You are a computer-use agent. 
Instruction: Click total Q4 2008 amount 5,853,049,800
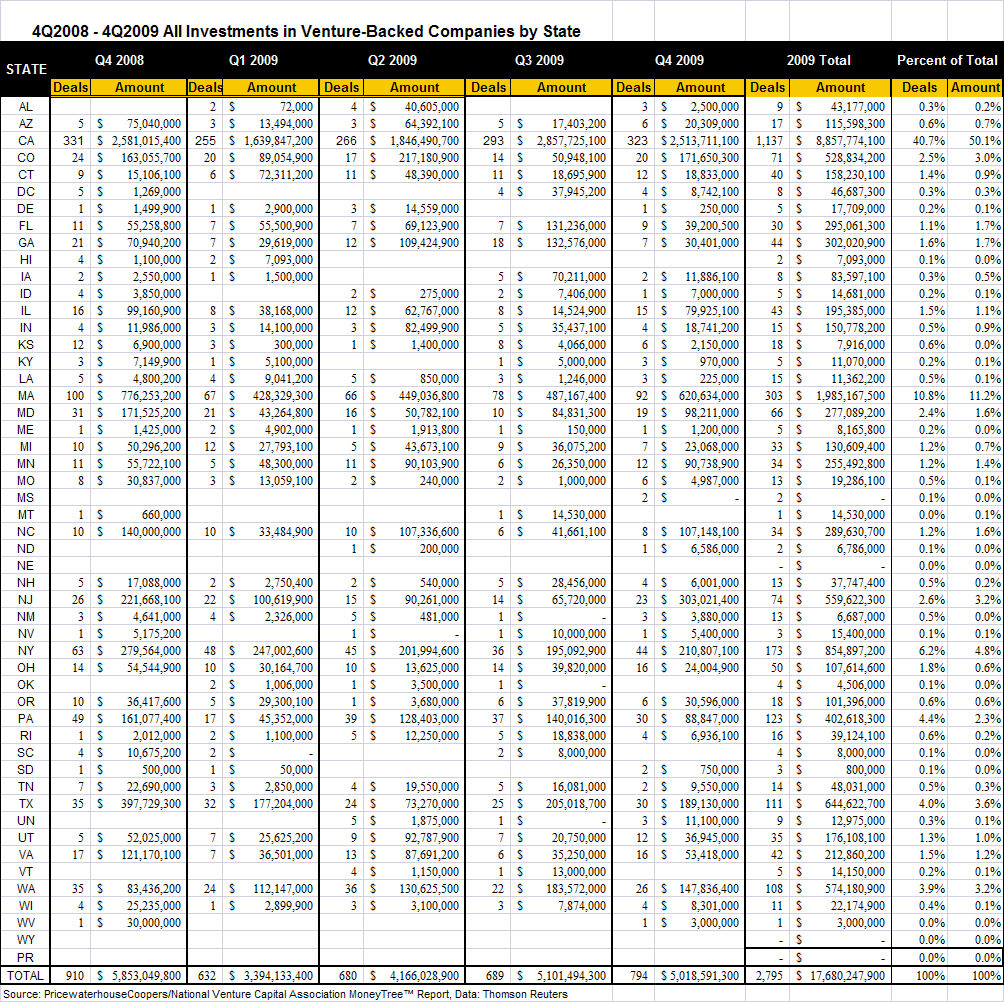[146, 976]
